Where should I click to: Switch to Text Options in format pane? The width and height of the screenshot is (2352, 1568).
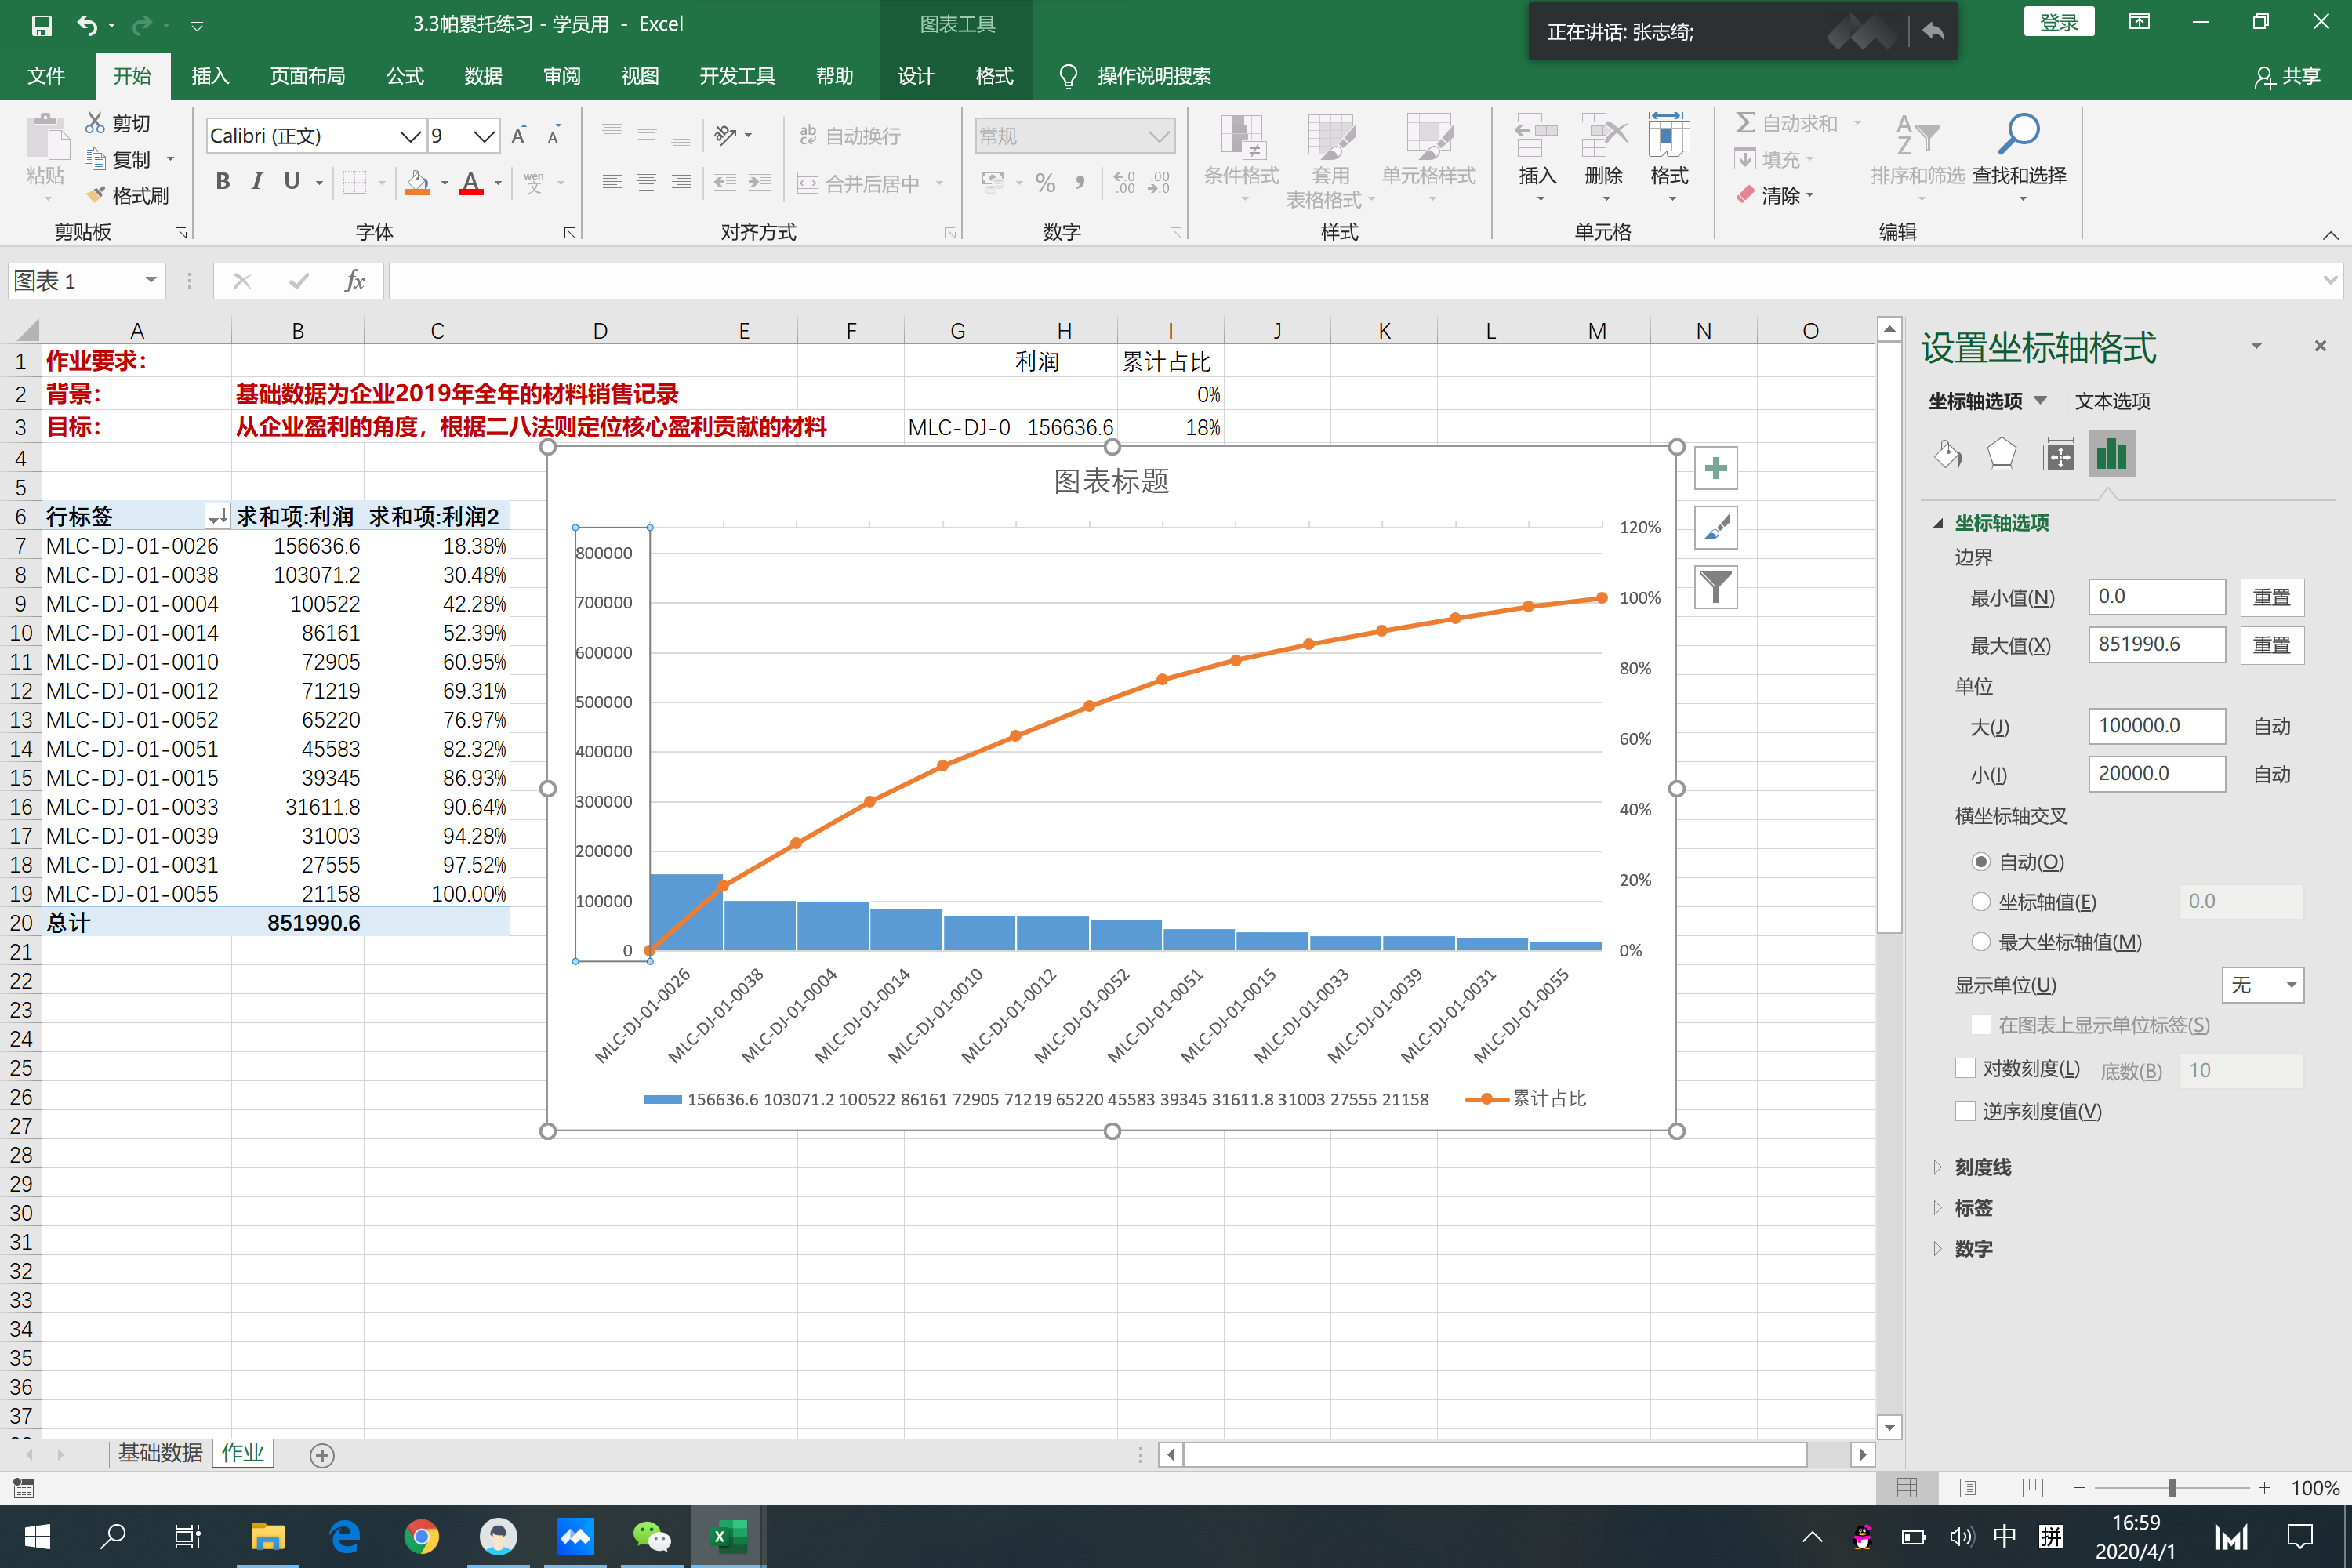click(x=2112, y=401)
